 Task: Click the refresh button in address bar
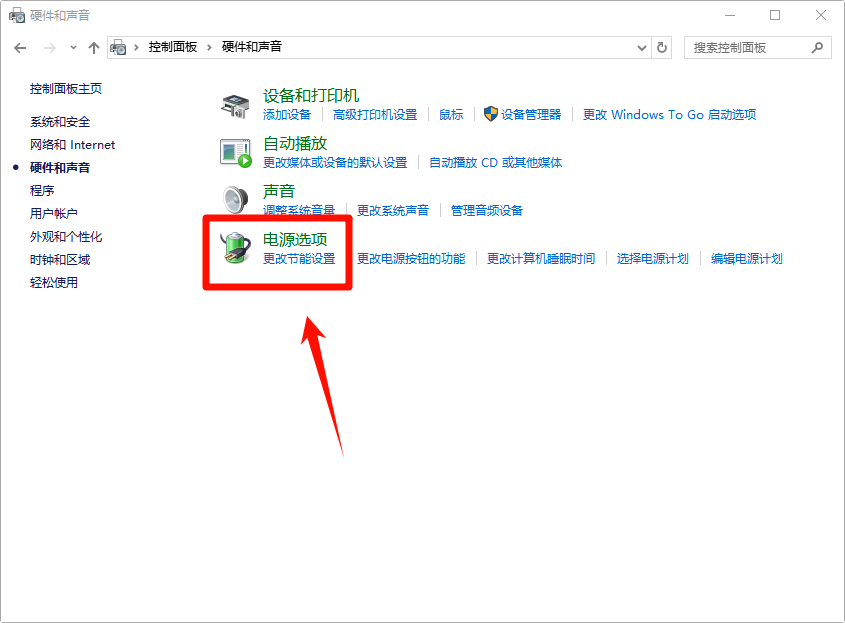[662, 47]
